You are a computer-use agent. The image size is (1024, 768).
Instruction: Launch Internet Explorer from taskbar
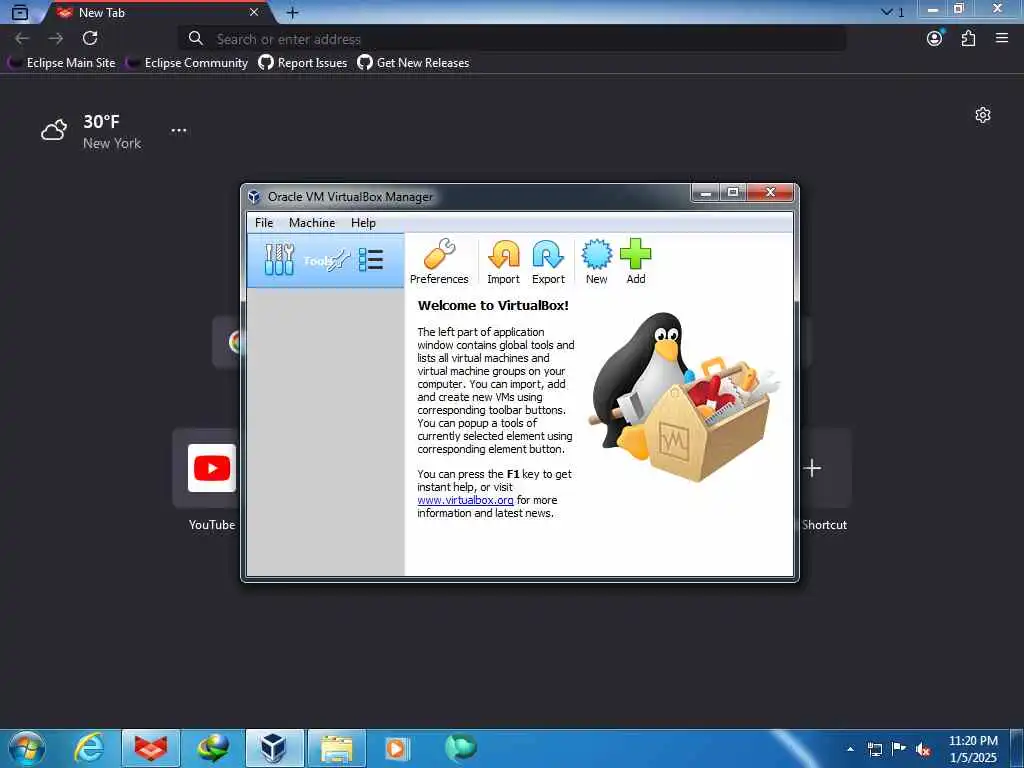tap(89, 748)
